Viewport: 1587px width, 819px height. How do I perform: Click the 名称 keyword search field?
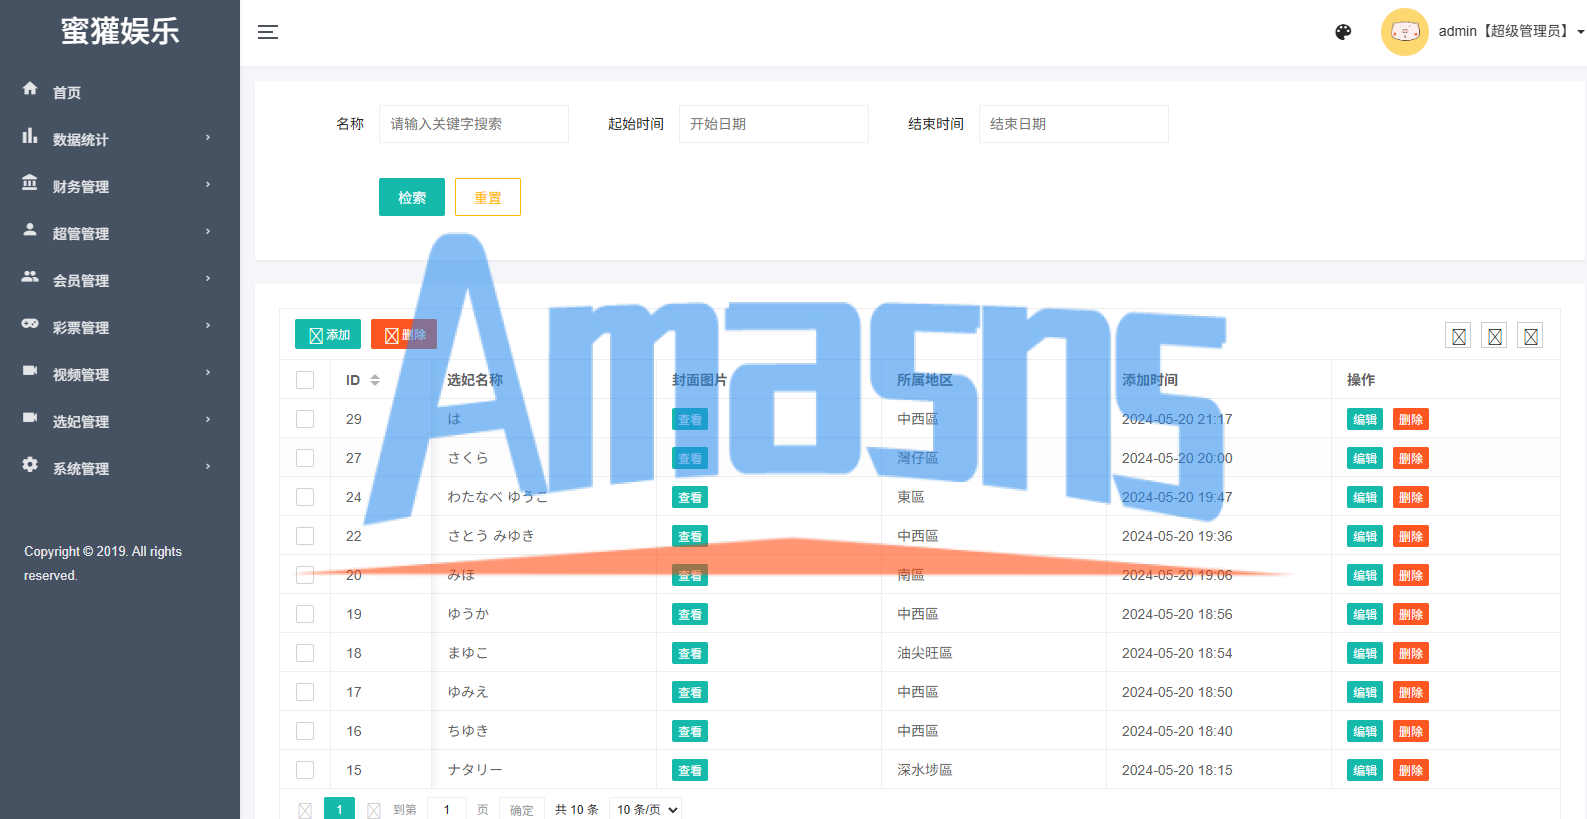[x=474, y=124]
